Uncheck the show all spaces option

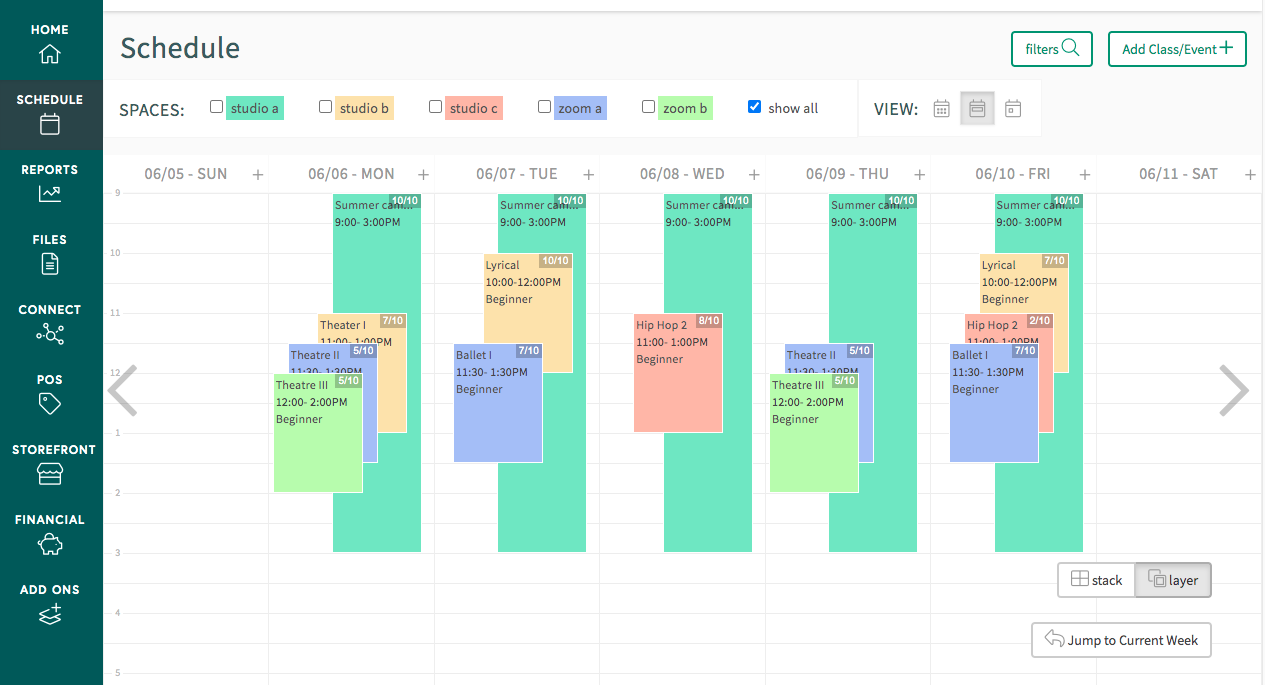point(754,107)
